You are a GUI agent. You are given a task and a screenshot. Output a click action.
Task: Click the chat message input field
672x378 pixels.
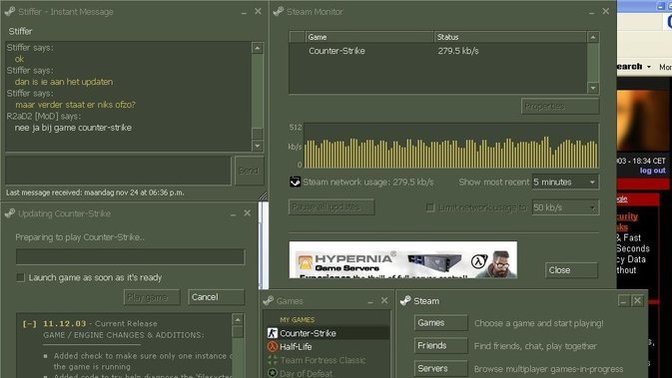coord(118,171)
